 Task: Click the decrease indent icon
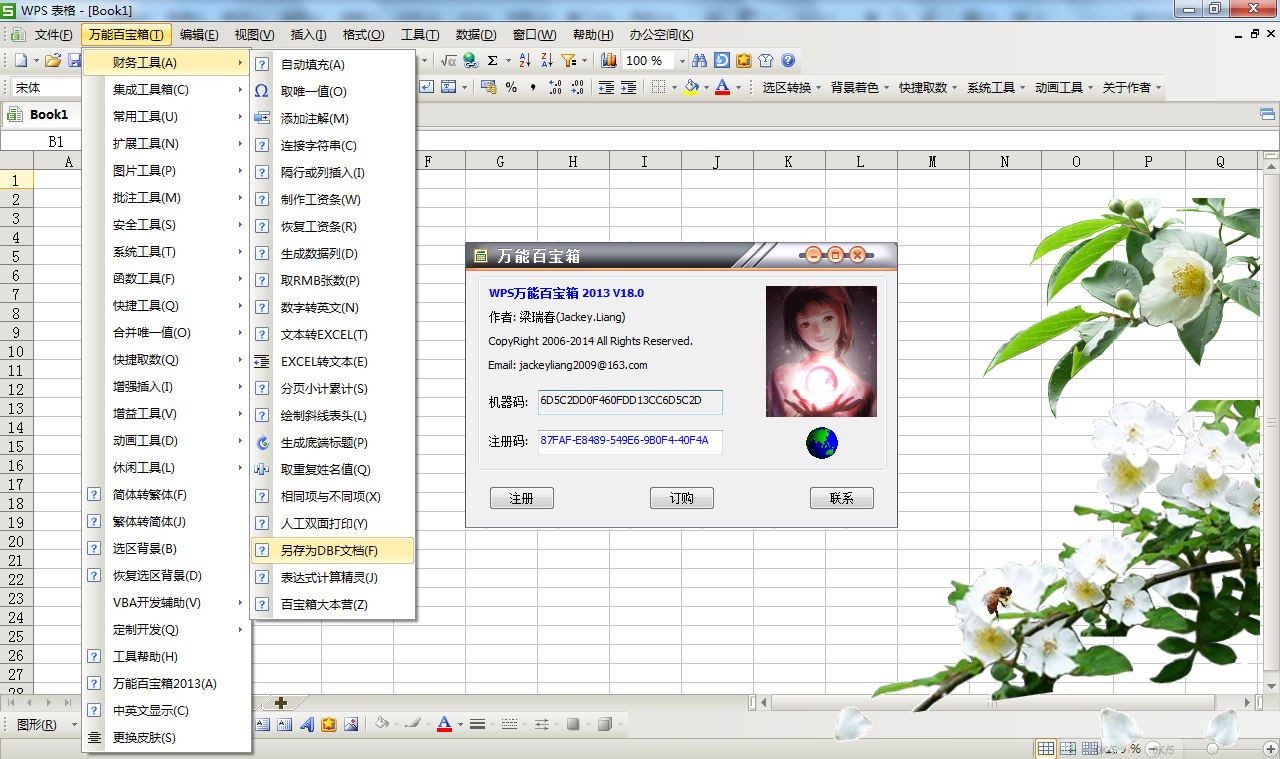click(606, 87)
